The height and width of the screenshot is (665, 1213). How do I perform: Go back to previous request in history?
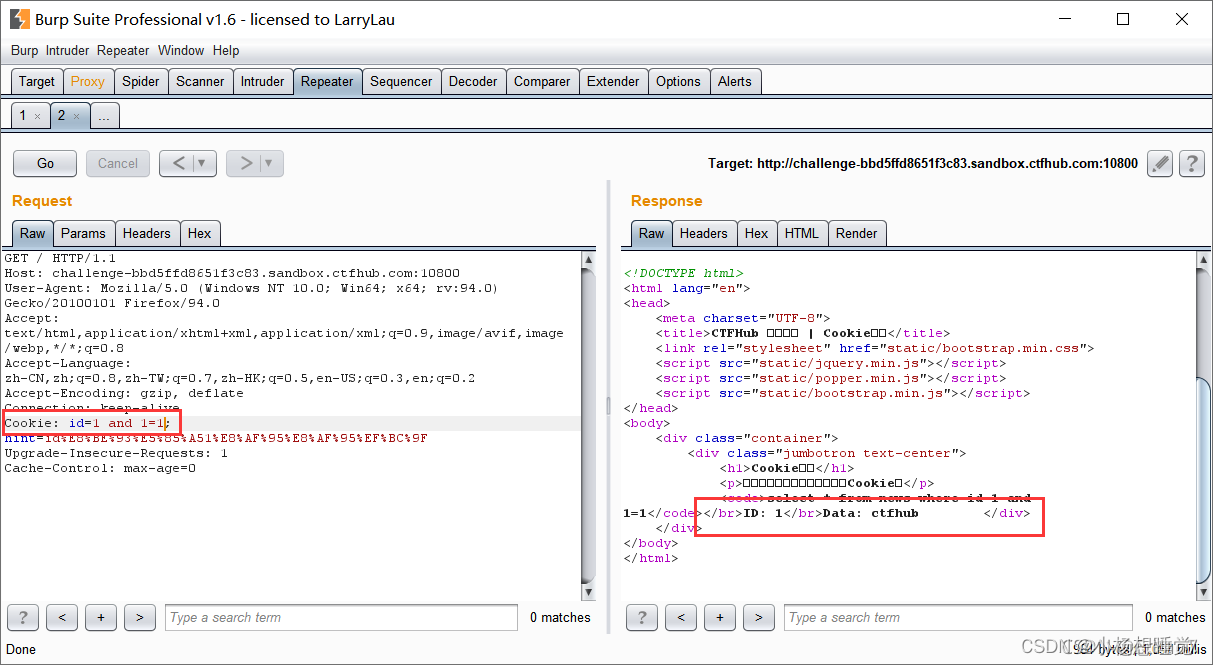pyautogui.click(x=178, y=163)
